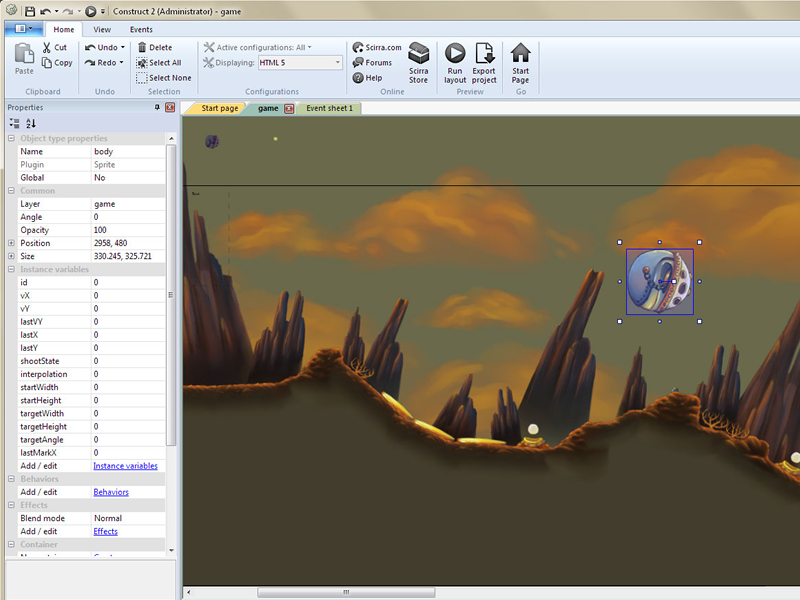The image size is (800, 600).
Task: Go to the Start Page via ribbon
Action: (x=520, y=54)
